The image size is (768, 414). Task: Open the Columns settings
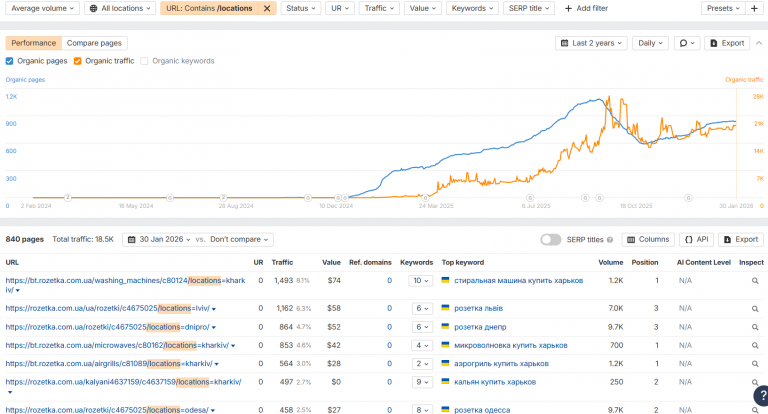click(x=648, y=240)
